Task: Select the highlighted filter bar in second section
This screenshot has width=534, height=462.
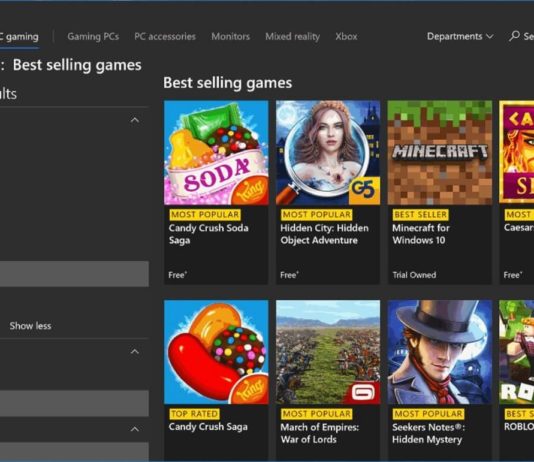Action: [74, 403]
